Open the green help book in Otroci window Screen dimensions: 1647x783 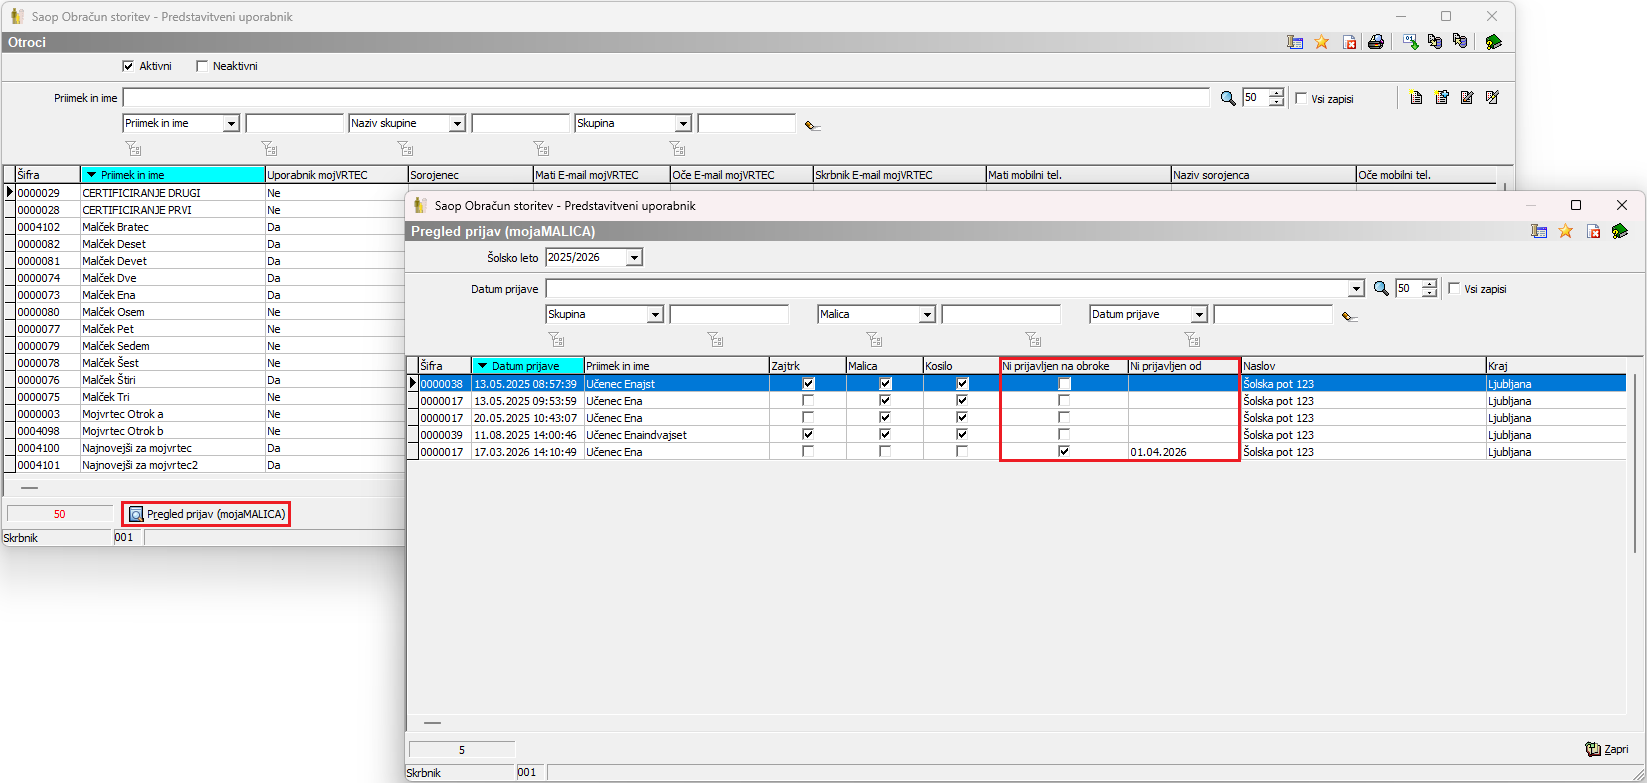[1493, 42]
